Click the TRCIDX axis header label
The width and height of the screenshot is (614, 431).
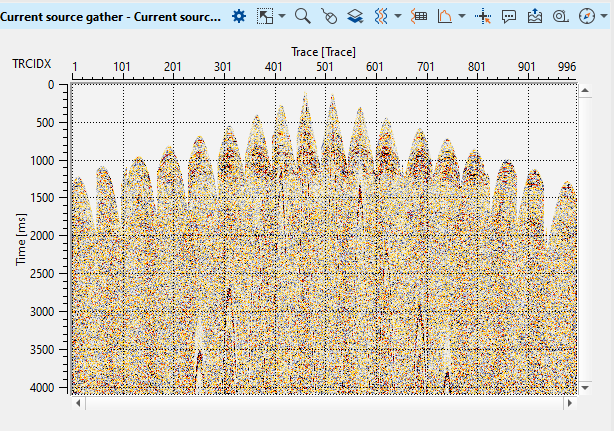[x=32, y=64]
